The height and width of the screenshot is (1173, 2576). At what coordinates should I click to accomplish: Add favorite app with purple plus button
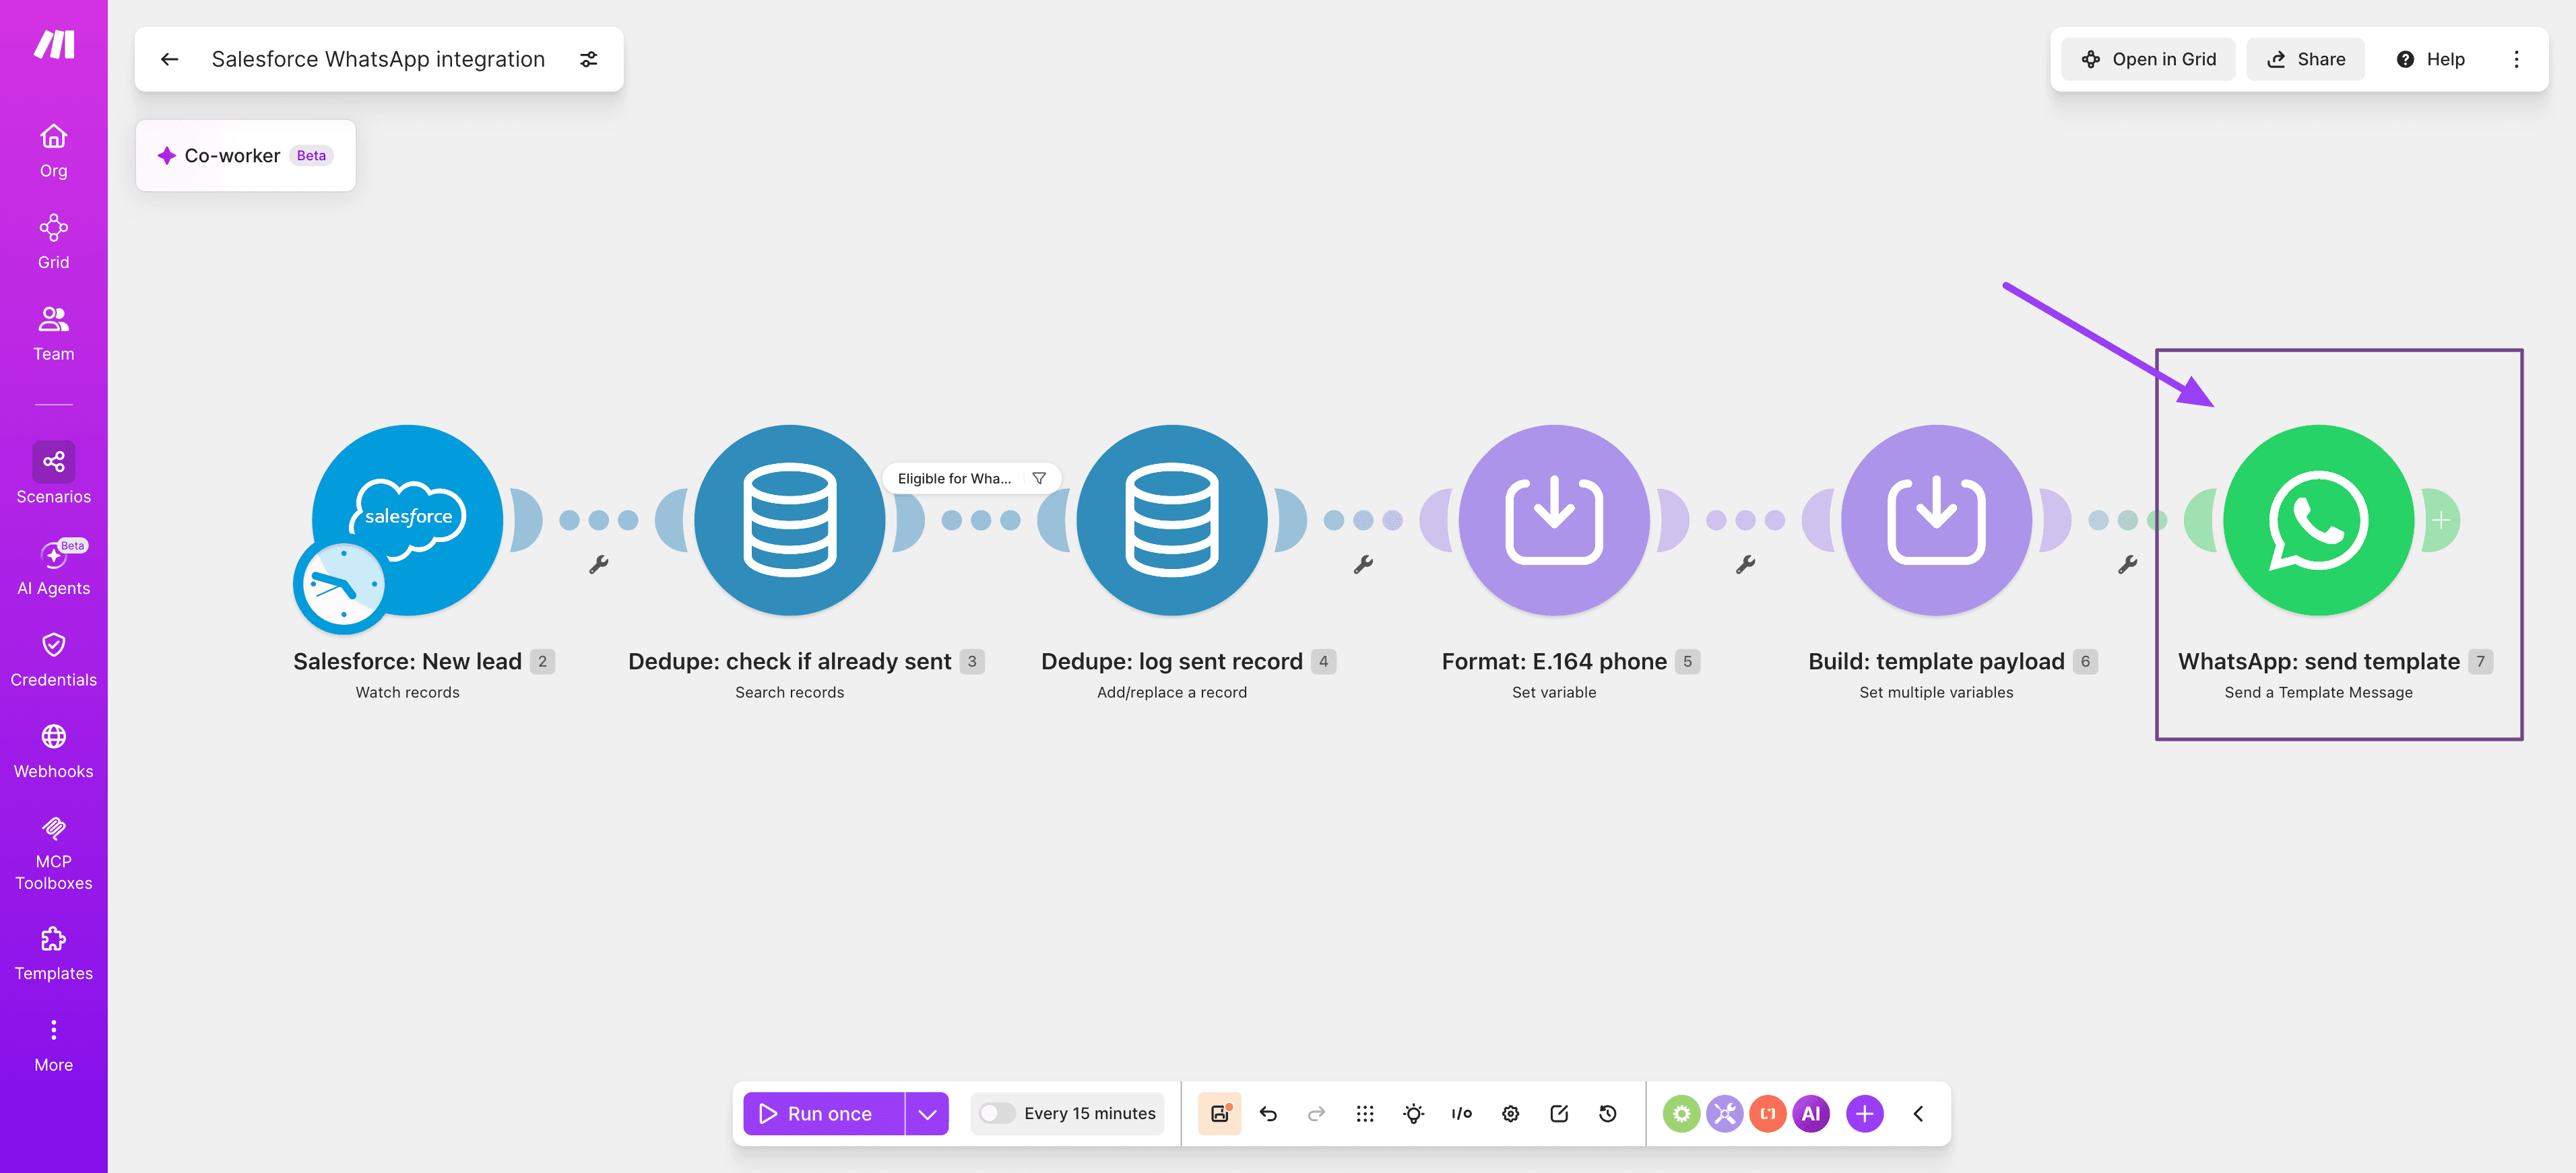tap(1864, 1113)
